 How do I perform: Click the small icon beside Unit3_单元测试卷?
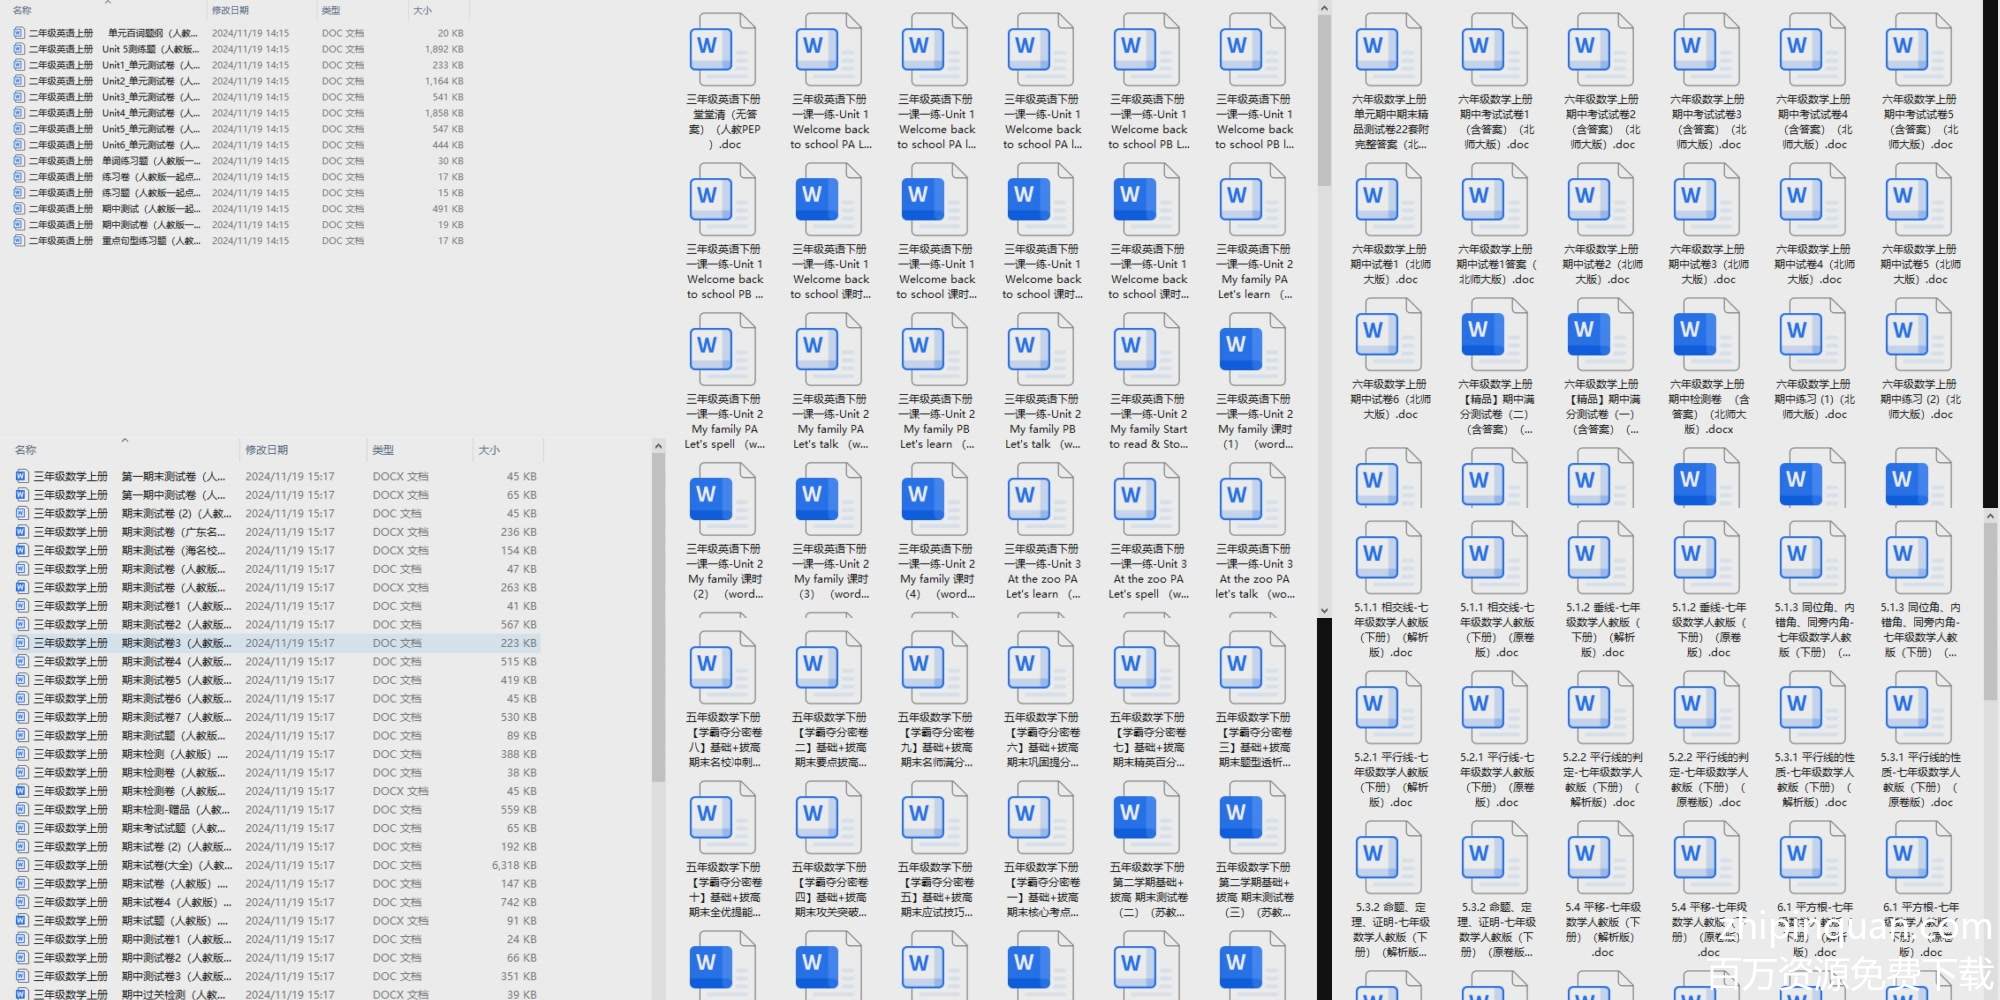(x=19, y=97)
